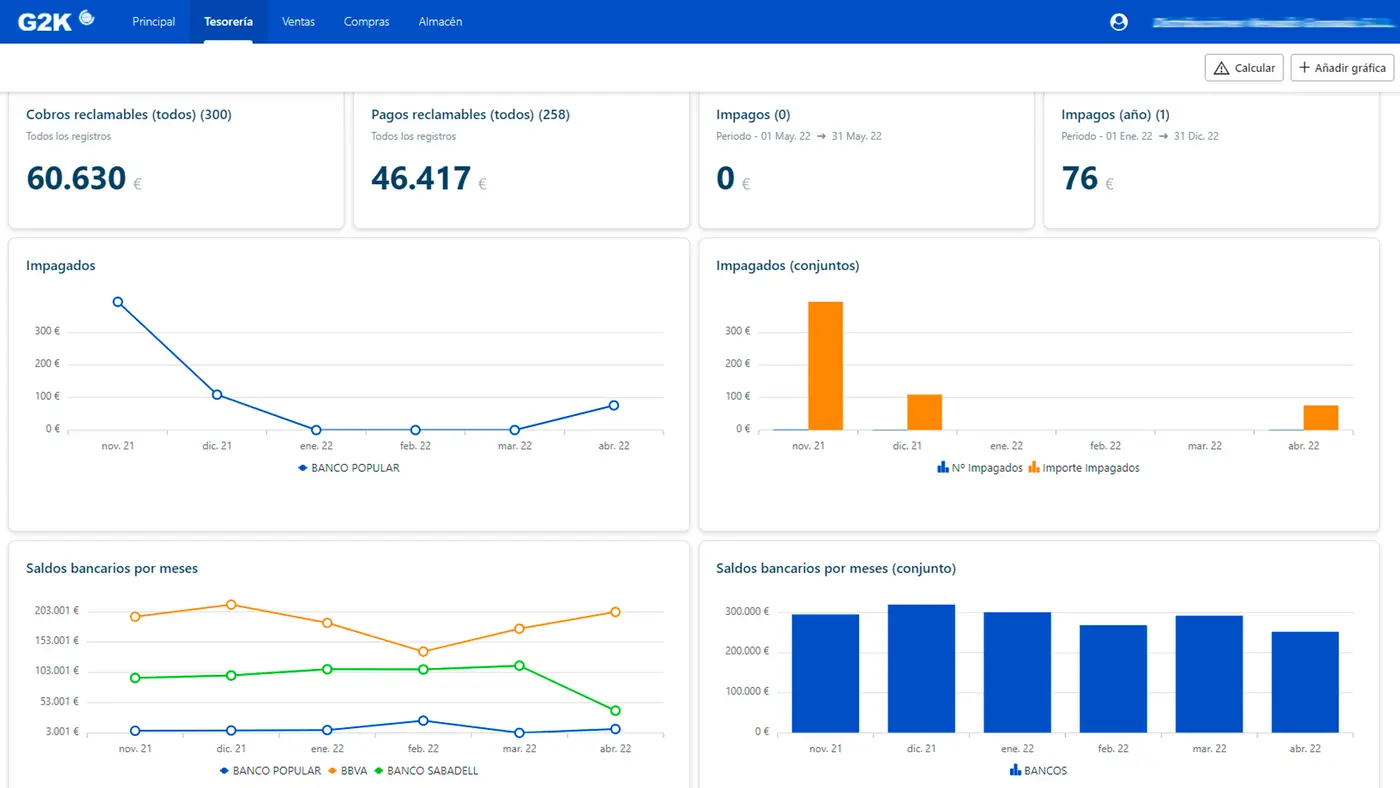Click the orange dic. 21 bar in Impagados (conjuntos)
Screen dimensions: 1400x788
[925, 412]
